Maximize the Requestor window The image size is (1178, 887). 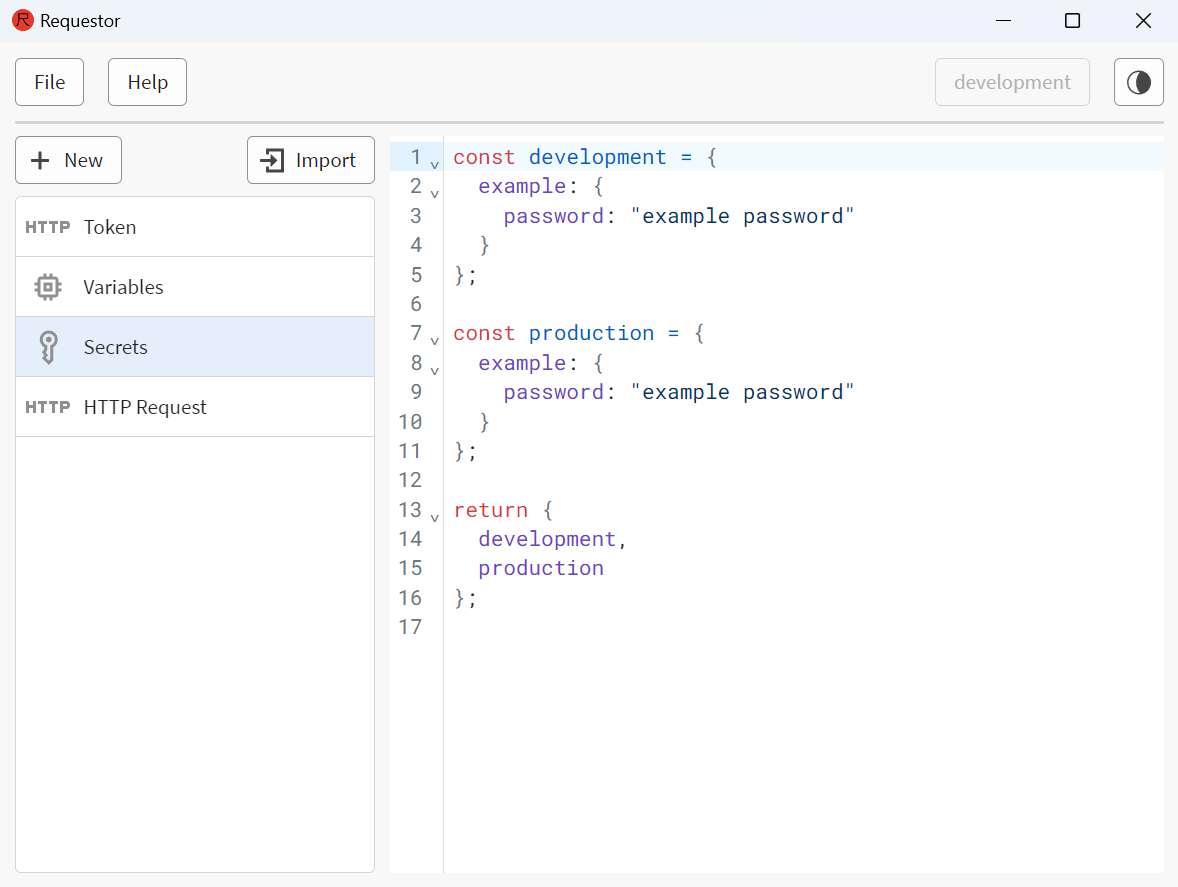click(1072, 20)
